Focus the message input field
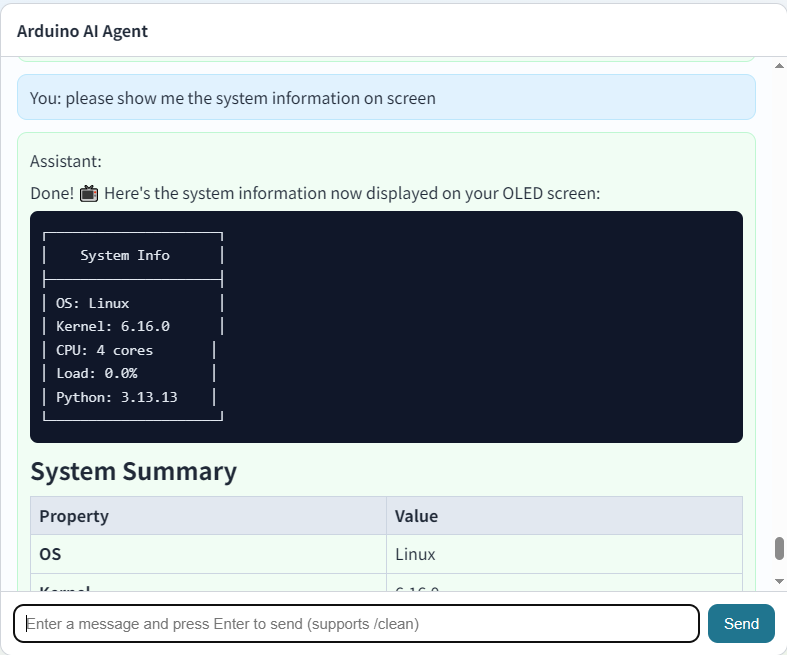Screen dimensions: 787x655 (356, 623)
